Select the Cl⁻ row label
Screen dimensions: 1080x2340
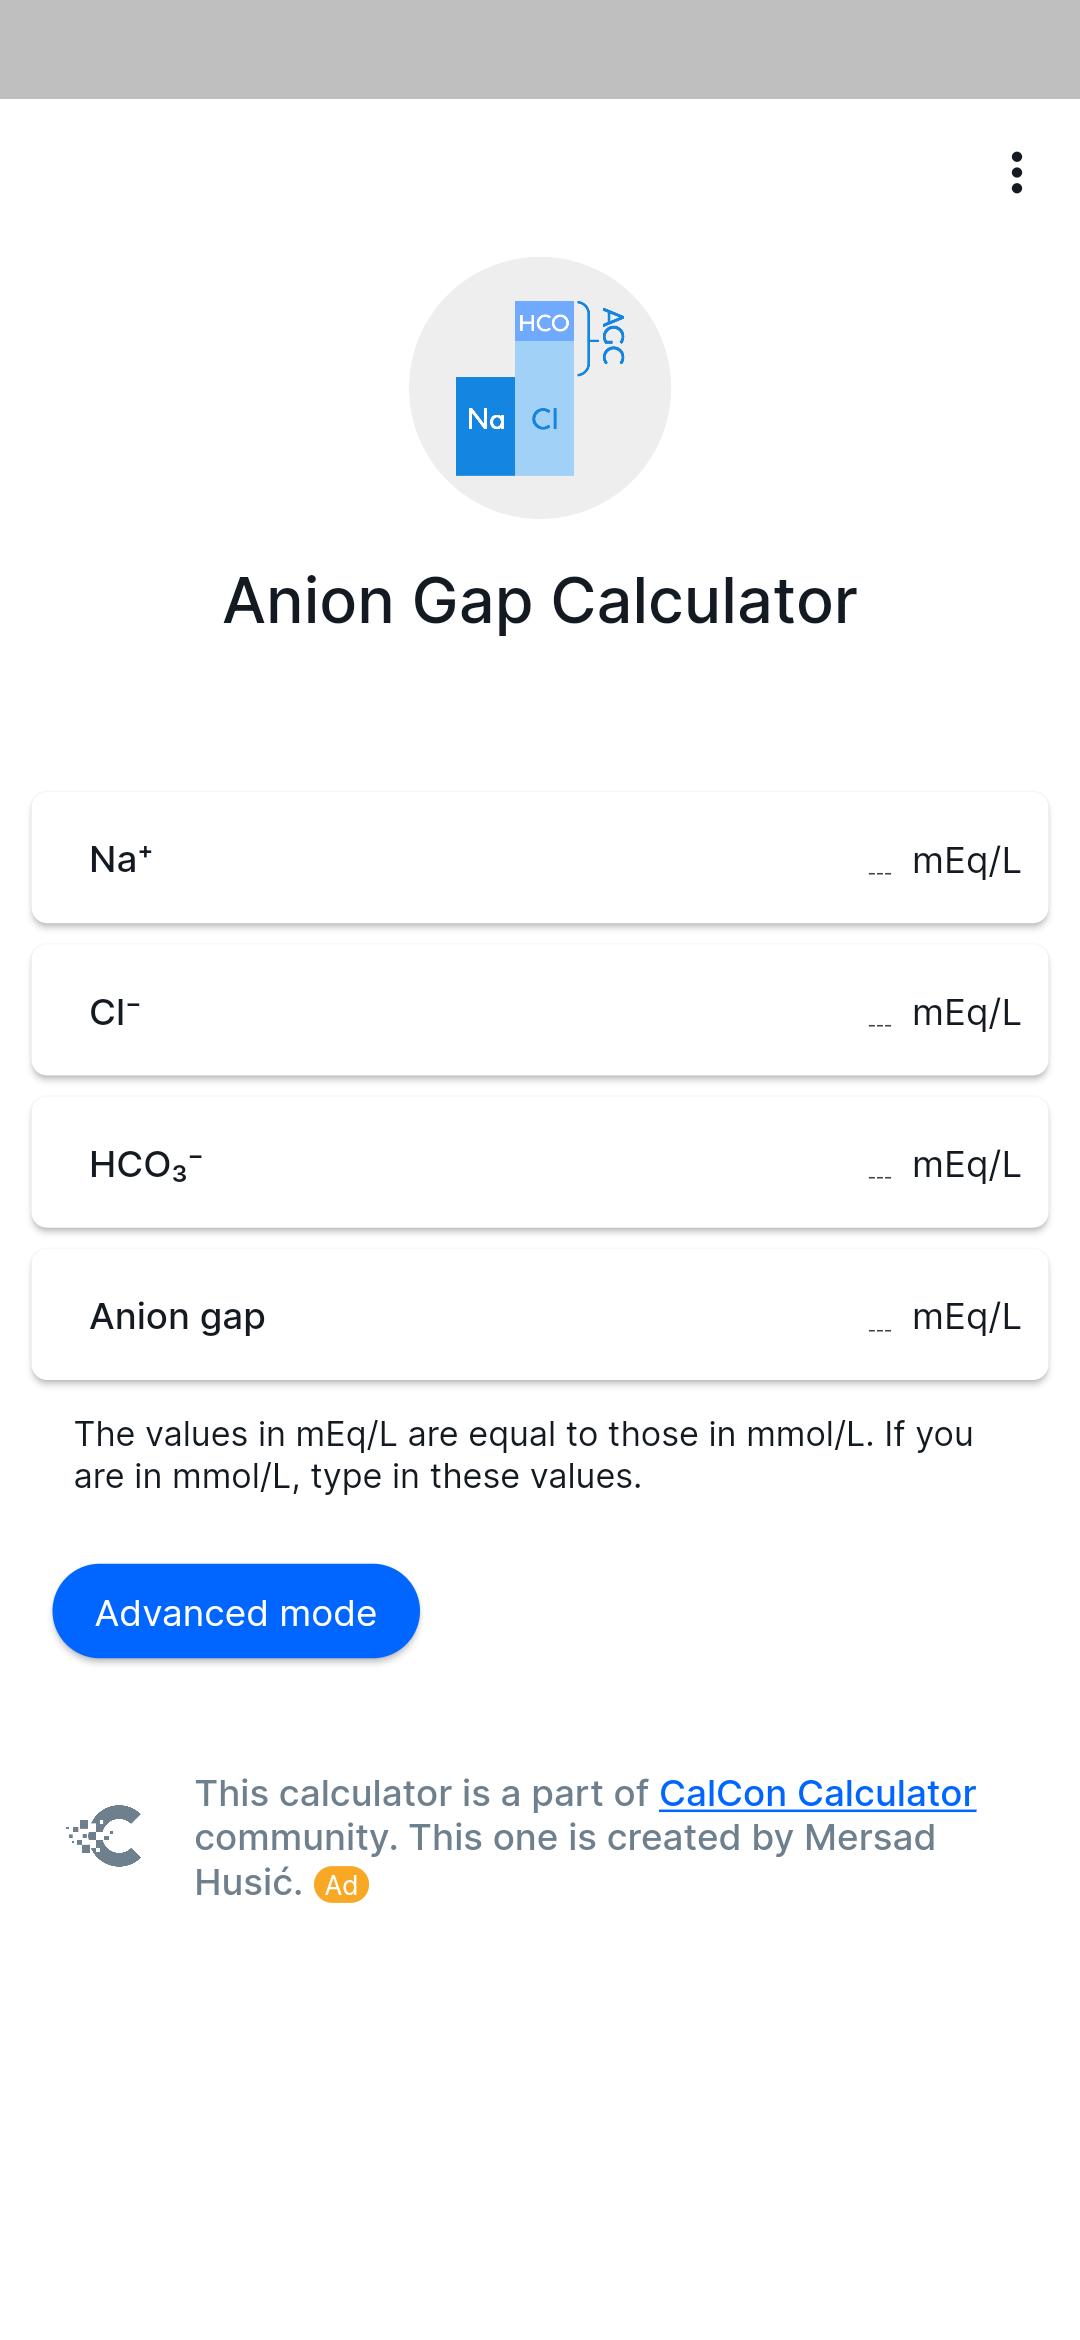(115, 1012)
